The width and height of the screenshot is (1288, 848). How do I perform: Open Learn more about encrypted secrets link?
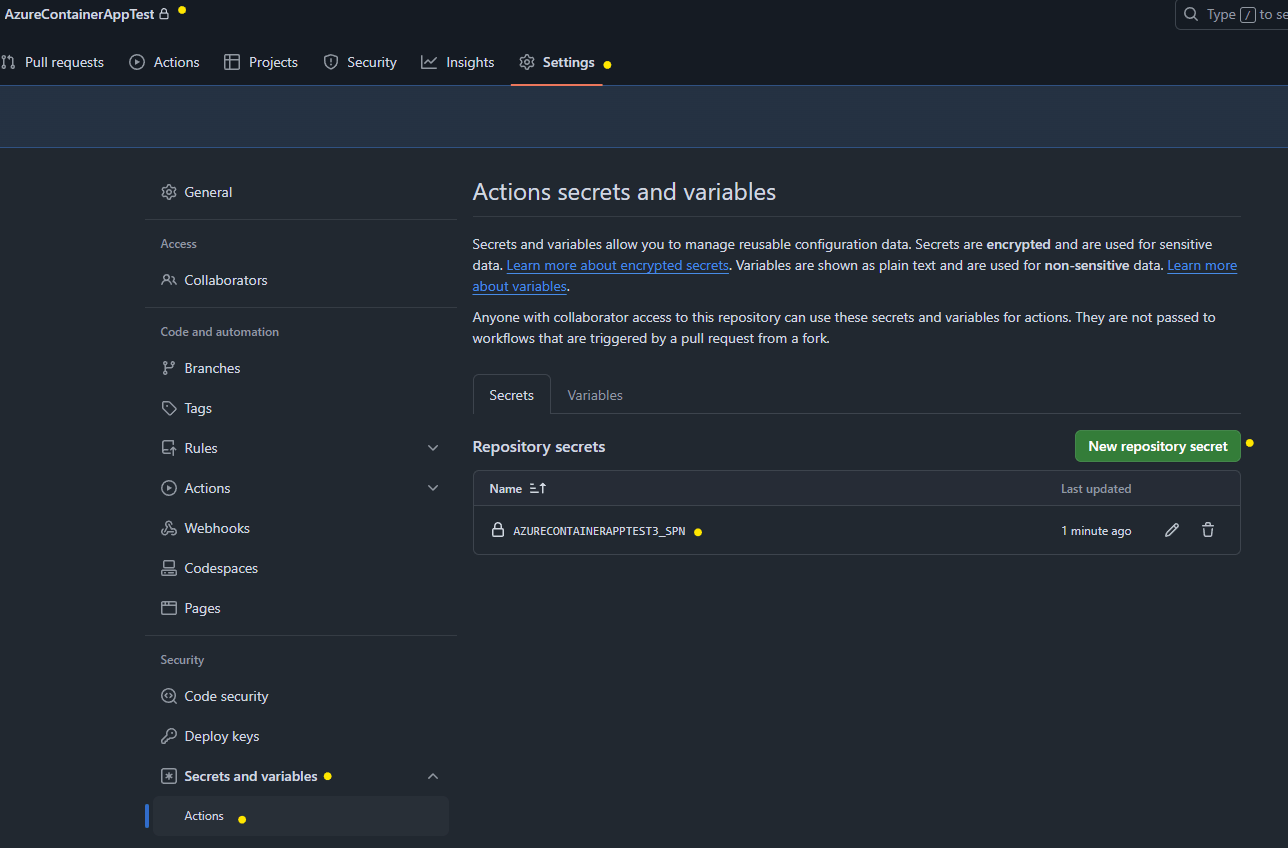[618, 265]
